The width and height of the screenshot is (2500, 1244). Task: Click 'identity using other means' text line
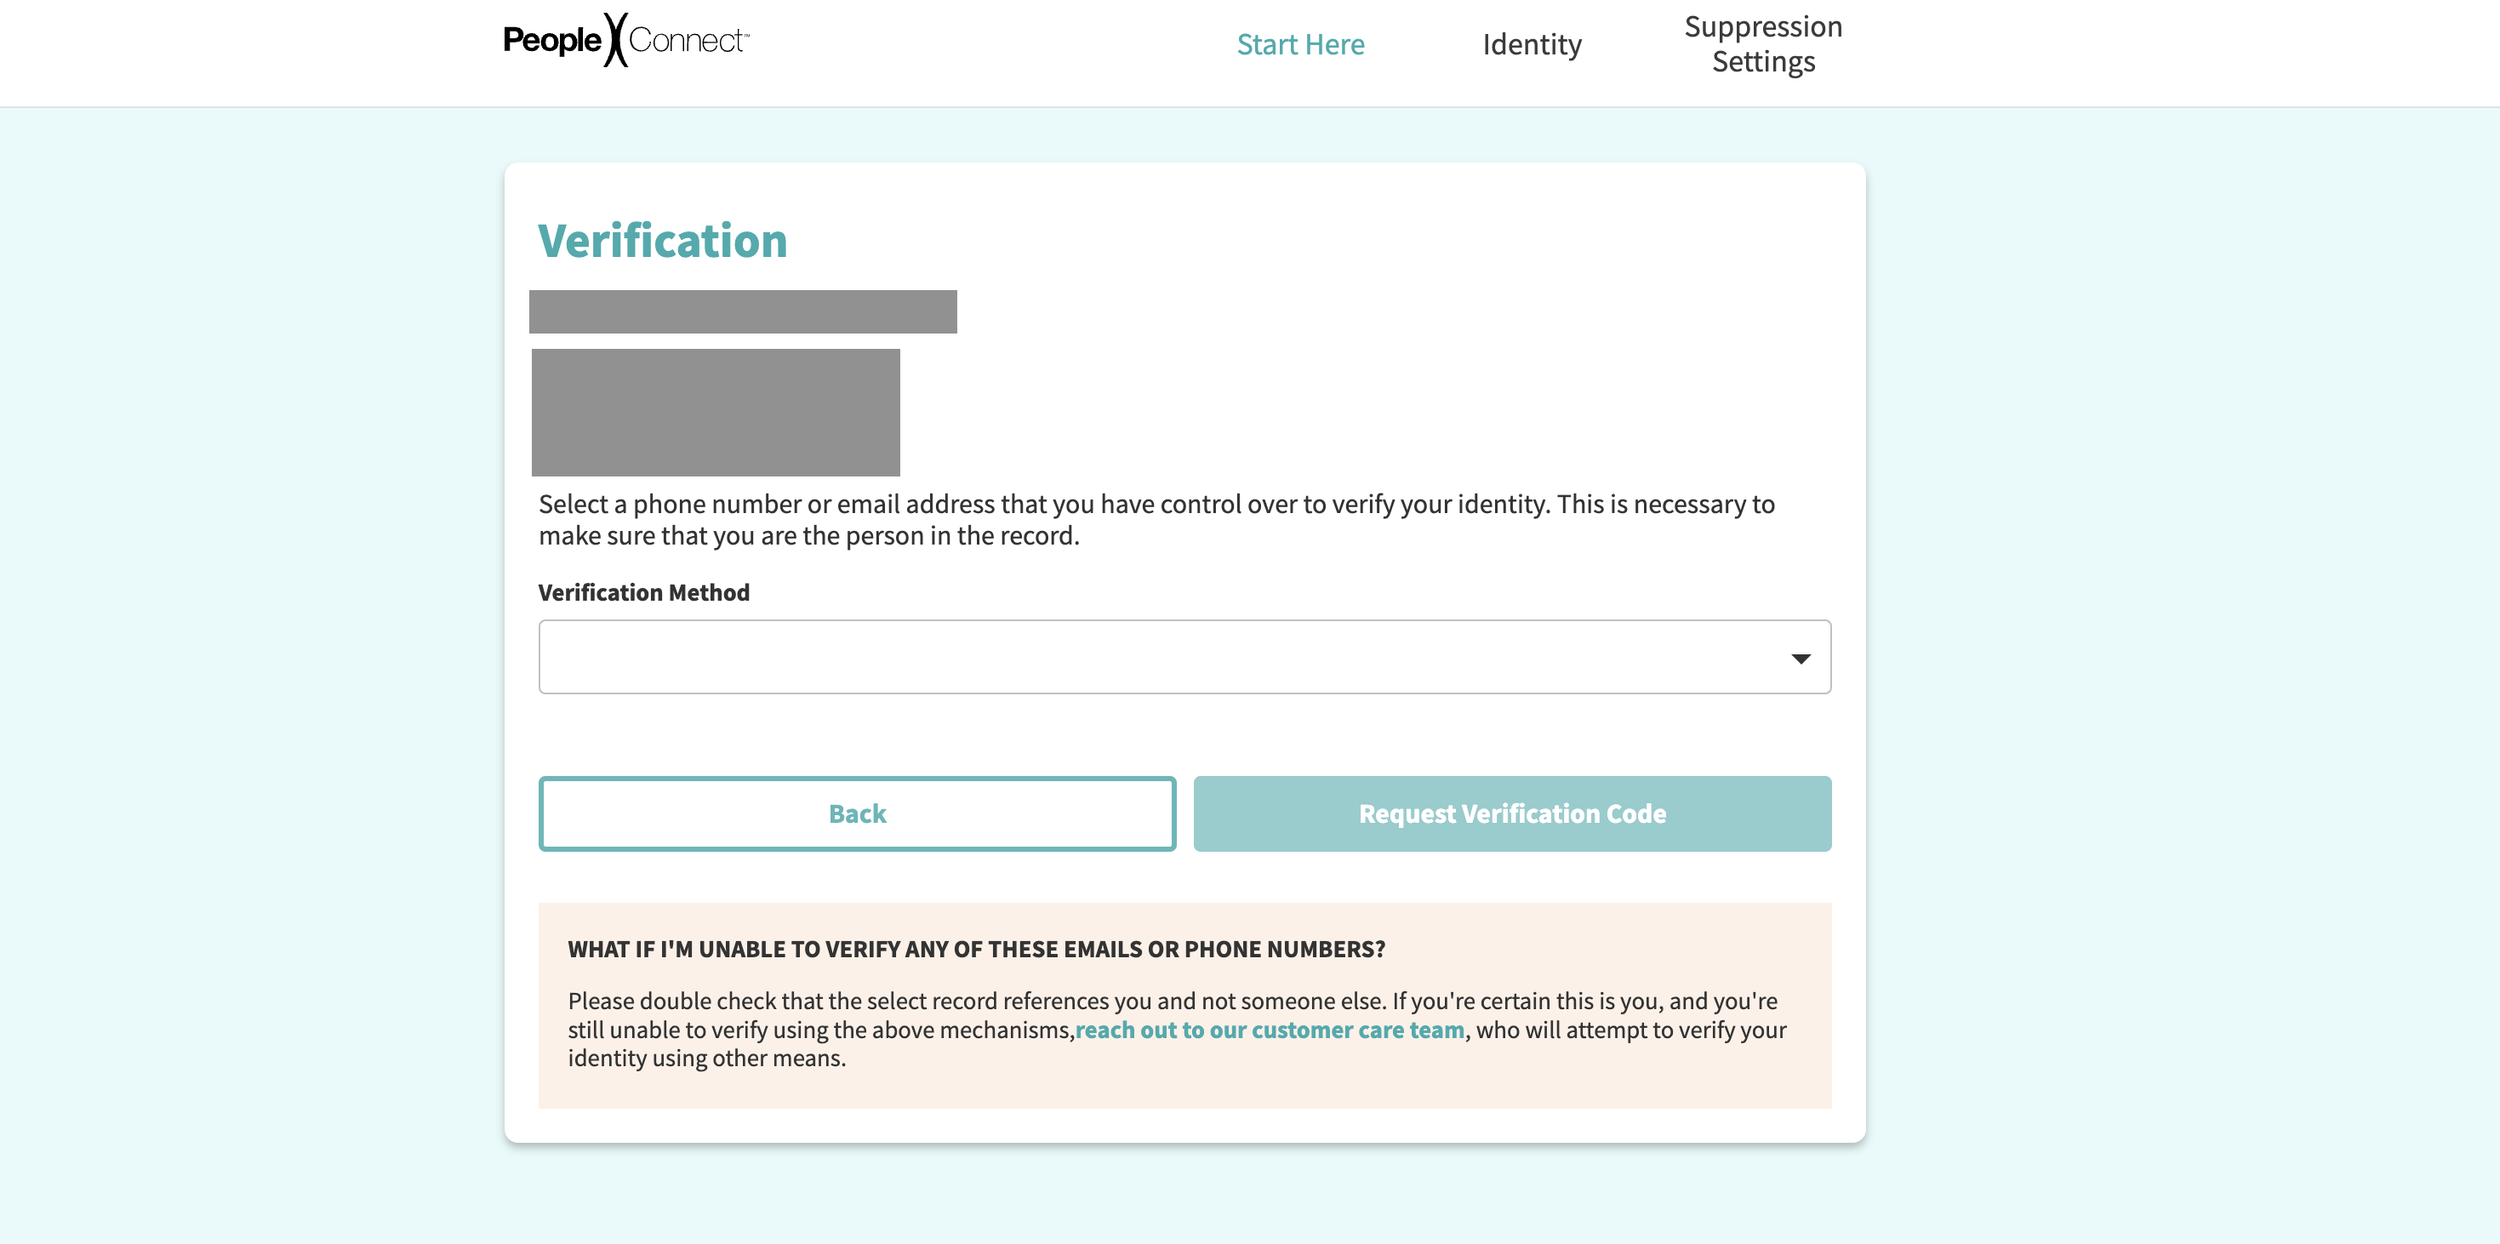706,1058
